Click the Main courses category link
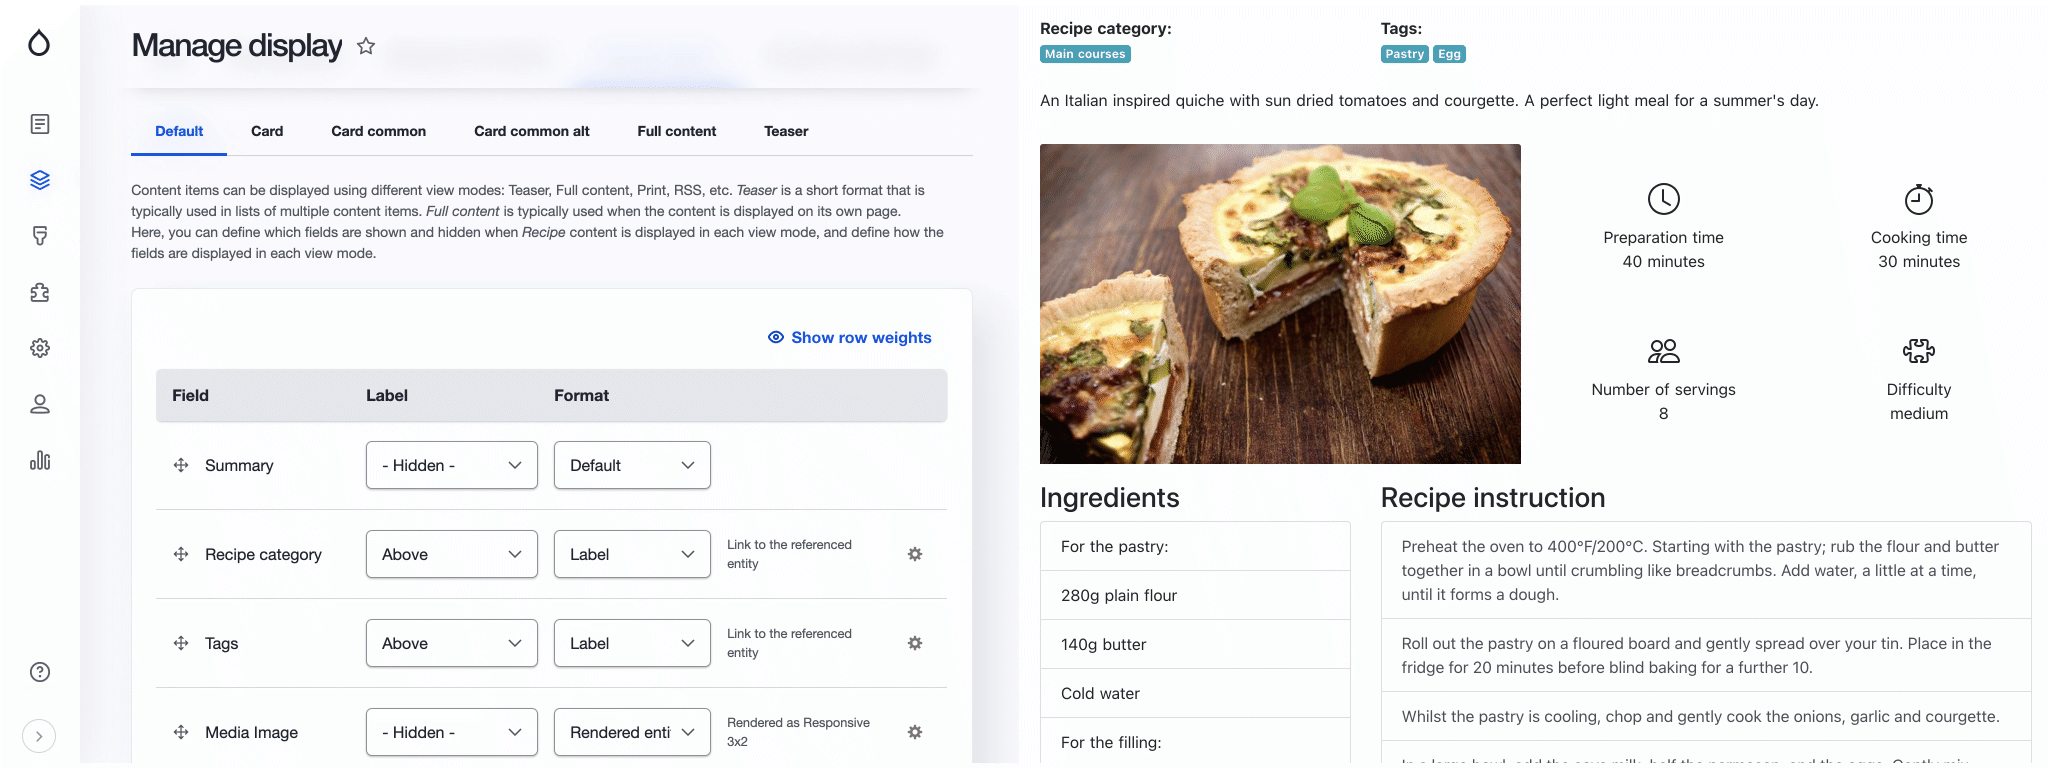2048x768 pixels. click(x=1085, y=54)
